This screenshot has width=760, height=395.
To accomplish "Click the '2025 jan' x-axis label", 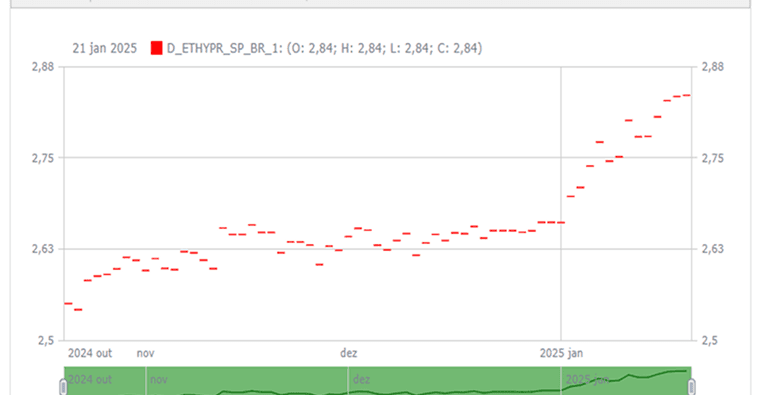I will (561, 353).
